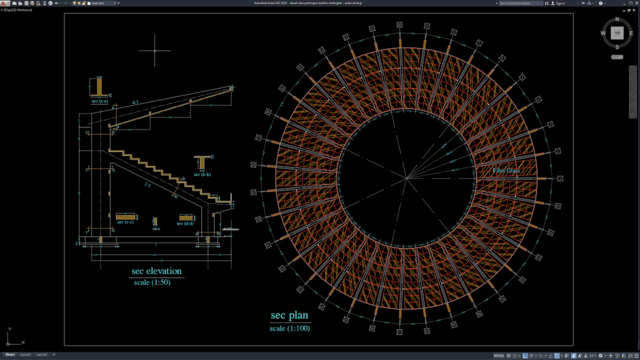Click the Save icon in Quick Access toolbar
This screenshot has height=360, width=640.
[27, 3]
